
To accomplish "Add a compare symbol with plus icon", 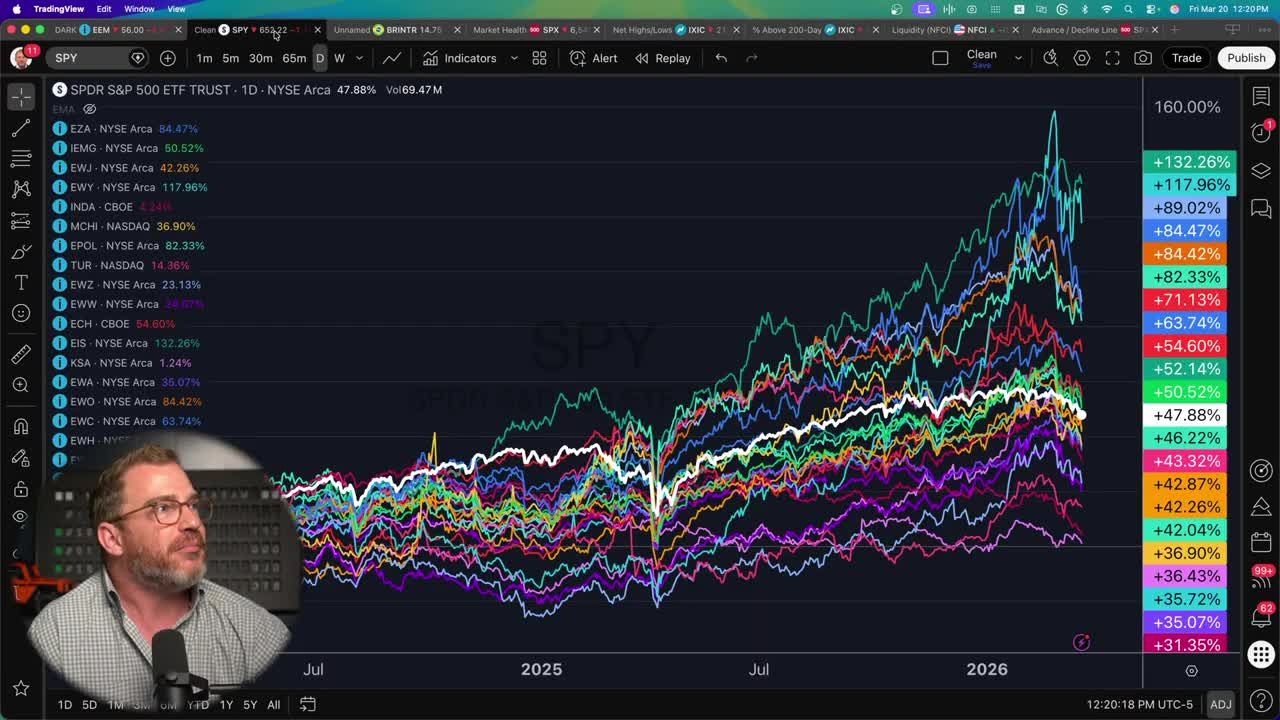I will (168, 58).
